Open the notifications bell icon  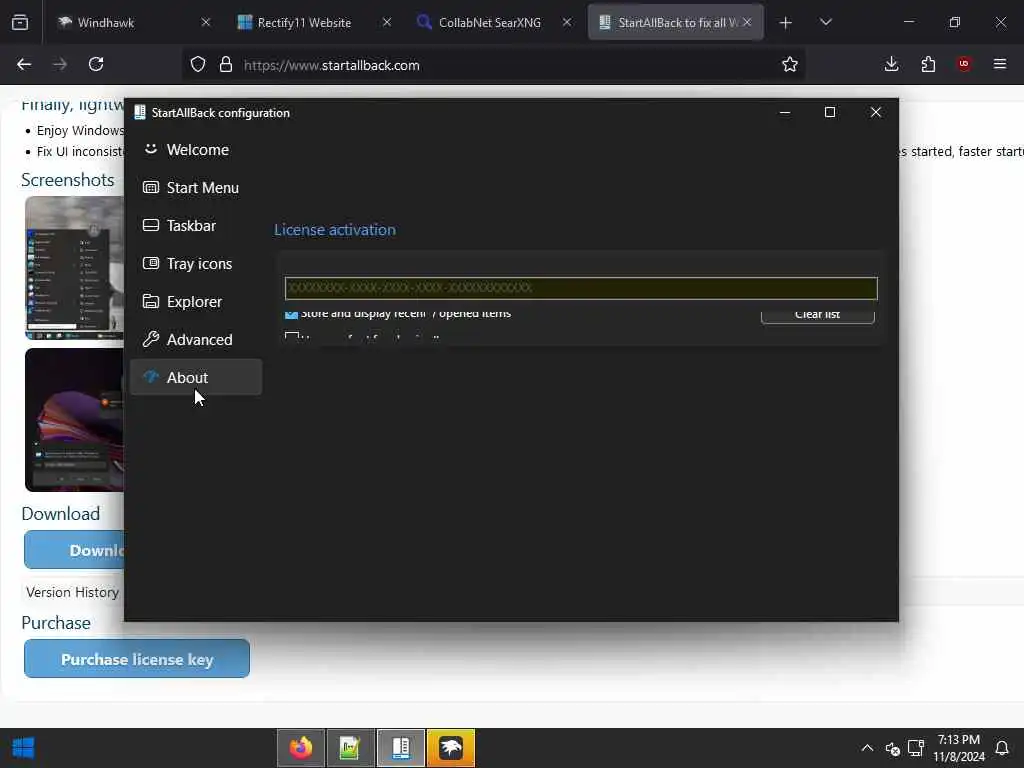tap(1002, 748)
